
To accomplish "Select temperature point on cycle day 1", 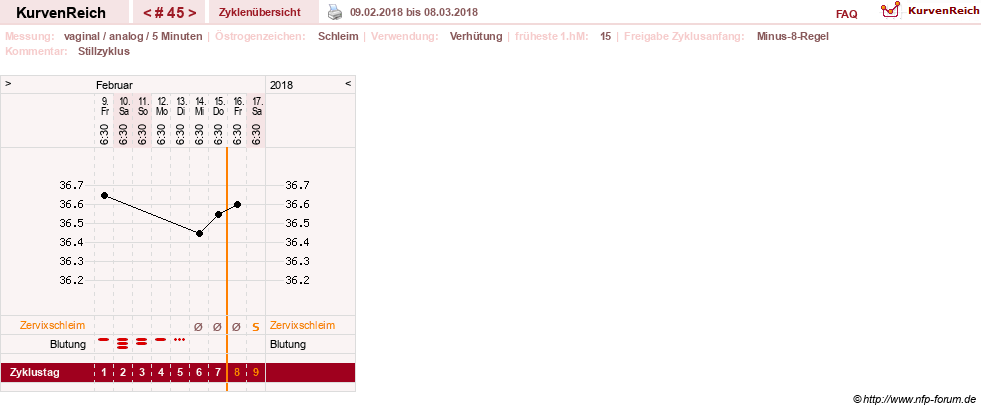I will (104, 195).
